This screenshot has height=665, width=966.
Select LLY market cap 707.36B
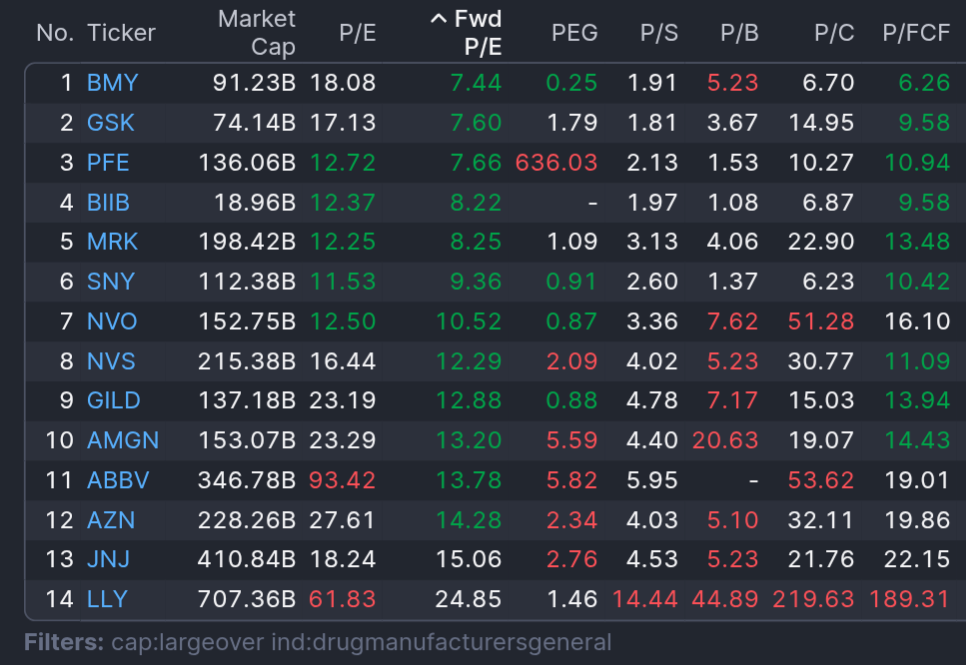(246, 599)
